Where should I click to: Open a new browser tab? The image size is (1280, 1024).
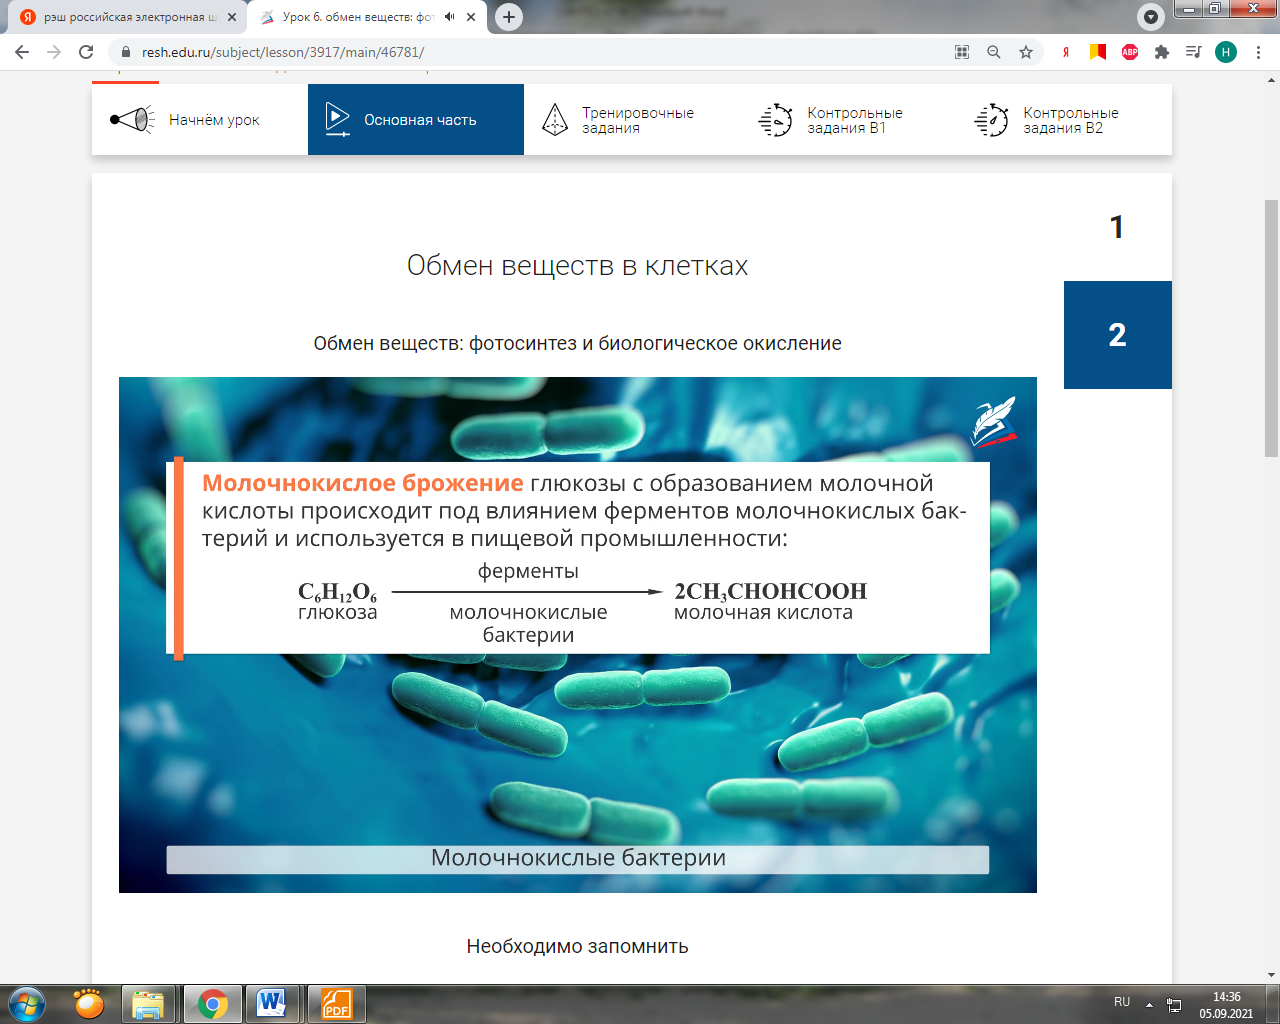pyautogui.click(x=509, y=17)
